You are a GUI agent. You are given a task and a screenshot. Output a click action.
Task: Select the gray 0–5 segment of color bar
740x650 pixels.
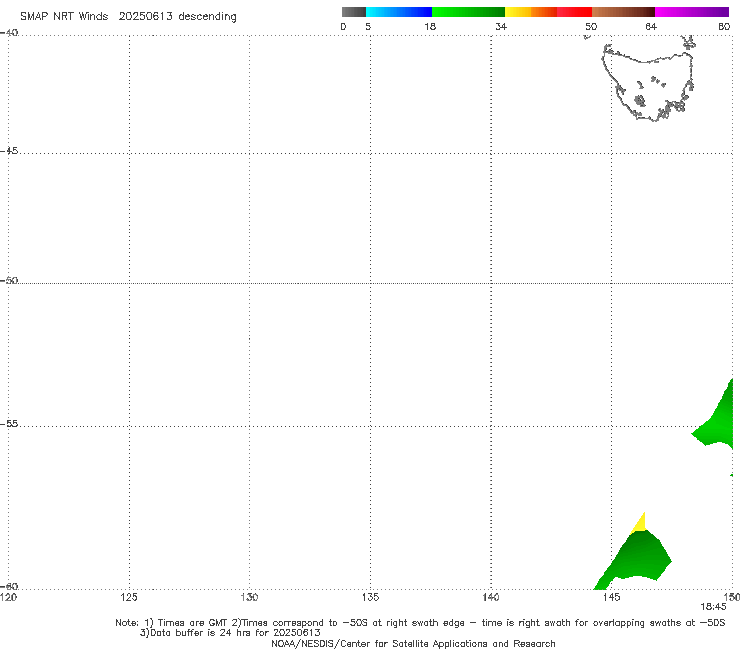click(354, 12)
